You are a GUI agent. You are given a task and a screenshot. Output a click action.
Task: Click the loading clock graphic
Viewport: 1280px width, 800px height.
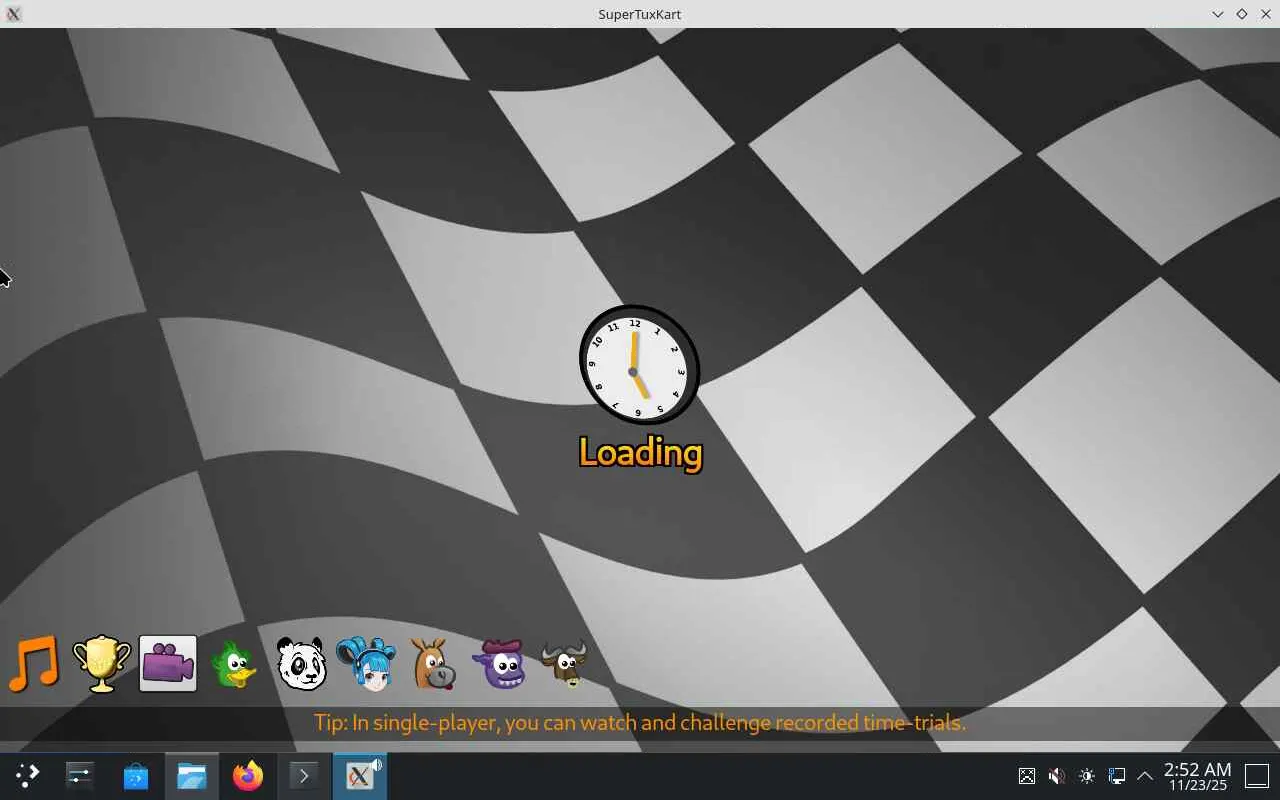639,365
